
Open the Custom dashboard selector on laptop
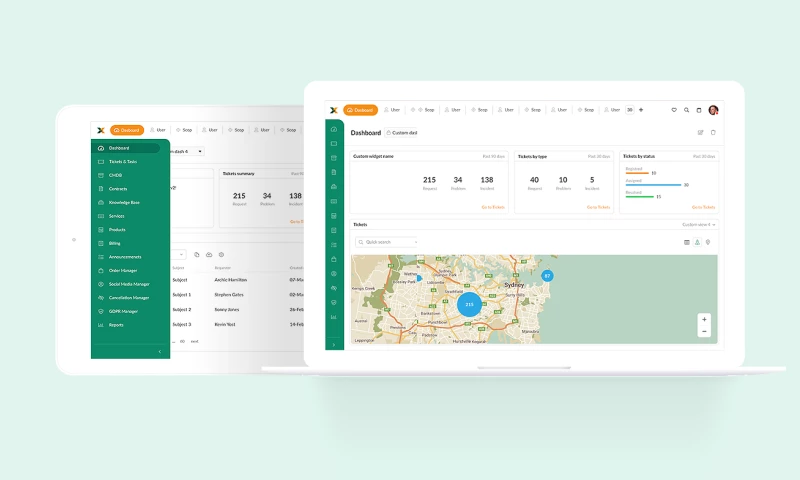[402, 133]
